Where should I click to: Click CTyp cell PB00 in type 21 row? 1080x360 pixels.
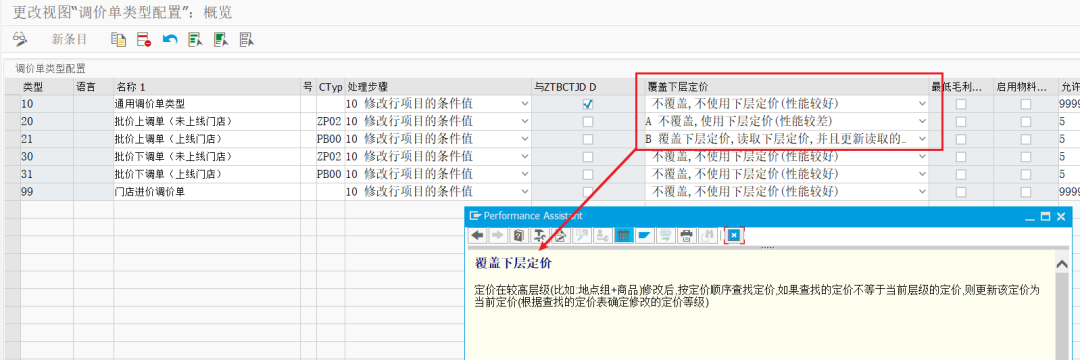point(330,139)
